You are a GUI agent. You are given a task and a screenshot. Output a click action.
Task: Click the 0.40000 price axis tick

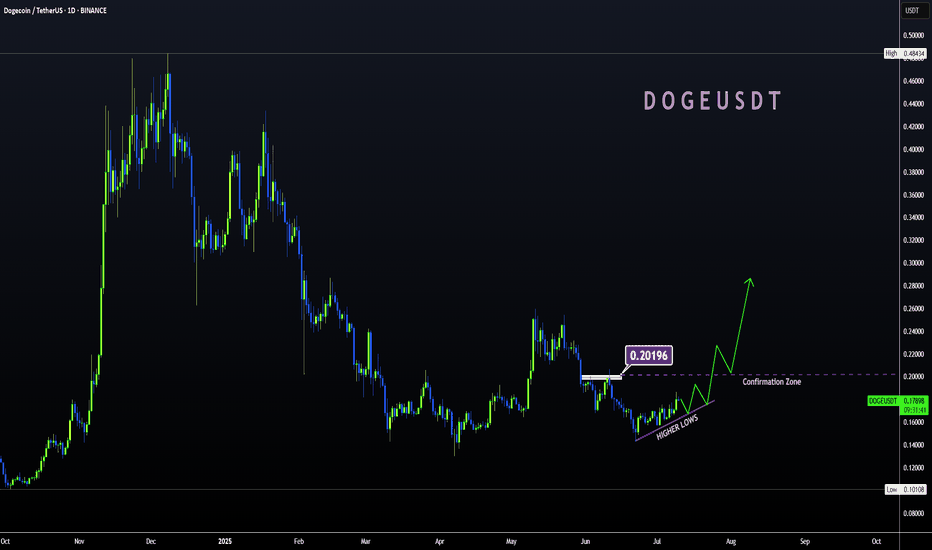914,149
